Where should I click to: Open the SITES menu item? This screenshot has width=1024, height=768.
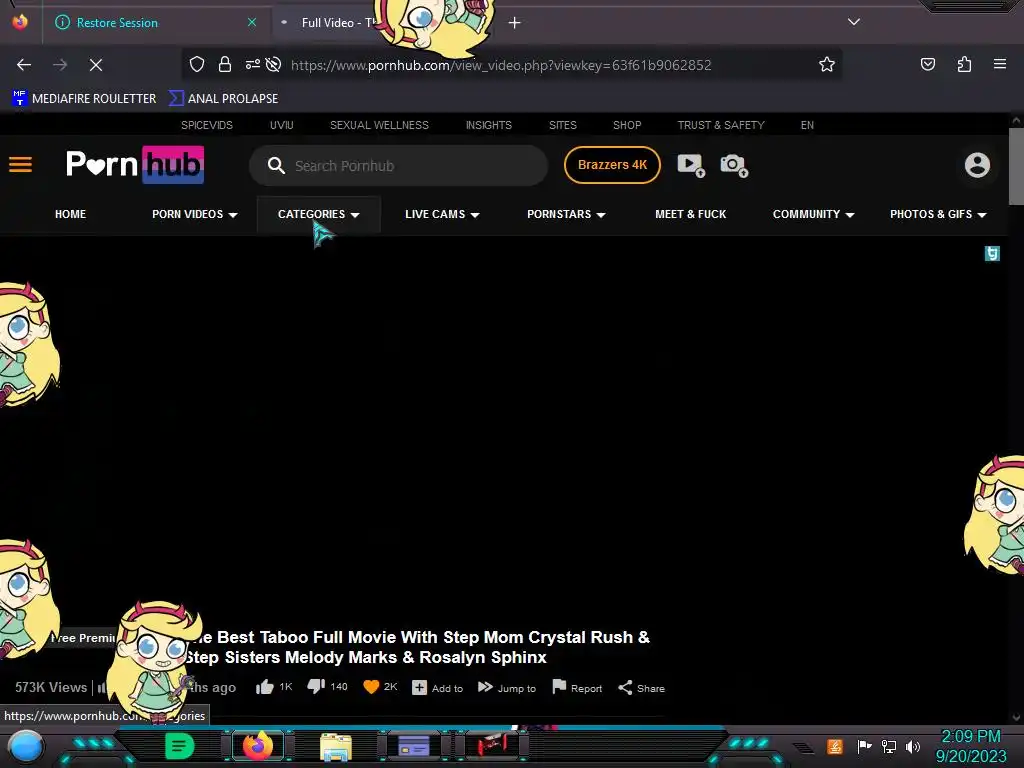[x=563, y=125]
